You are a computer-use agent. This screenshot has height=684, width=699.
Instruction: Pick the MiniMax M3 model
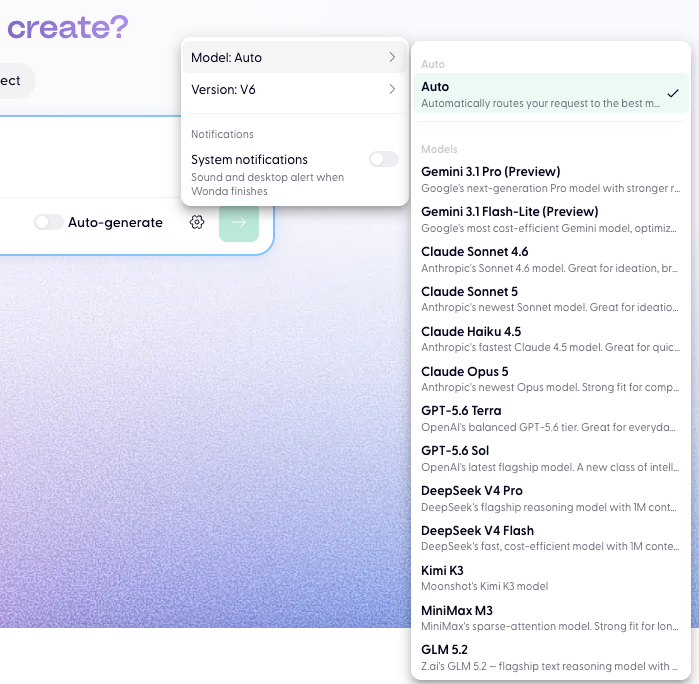coord(551,618)
